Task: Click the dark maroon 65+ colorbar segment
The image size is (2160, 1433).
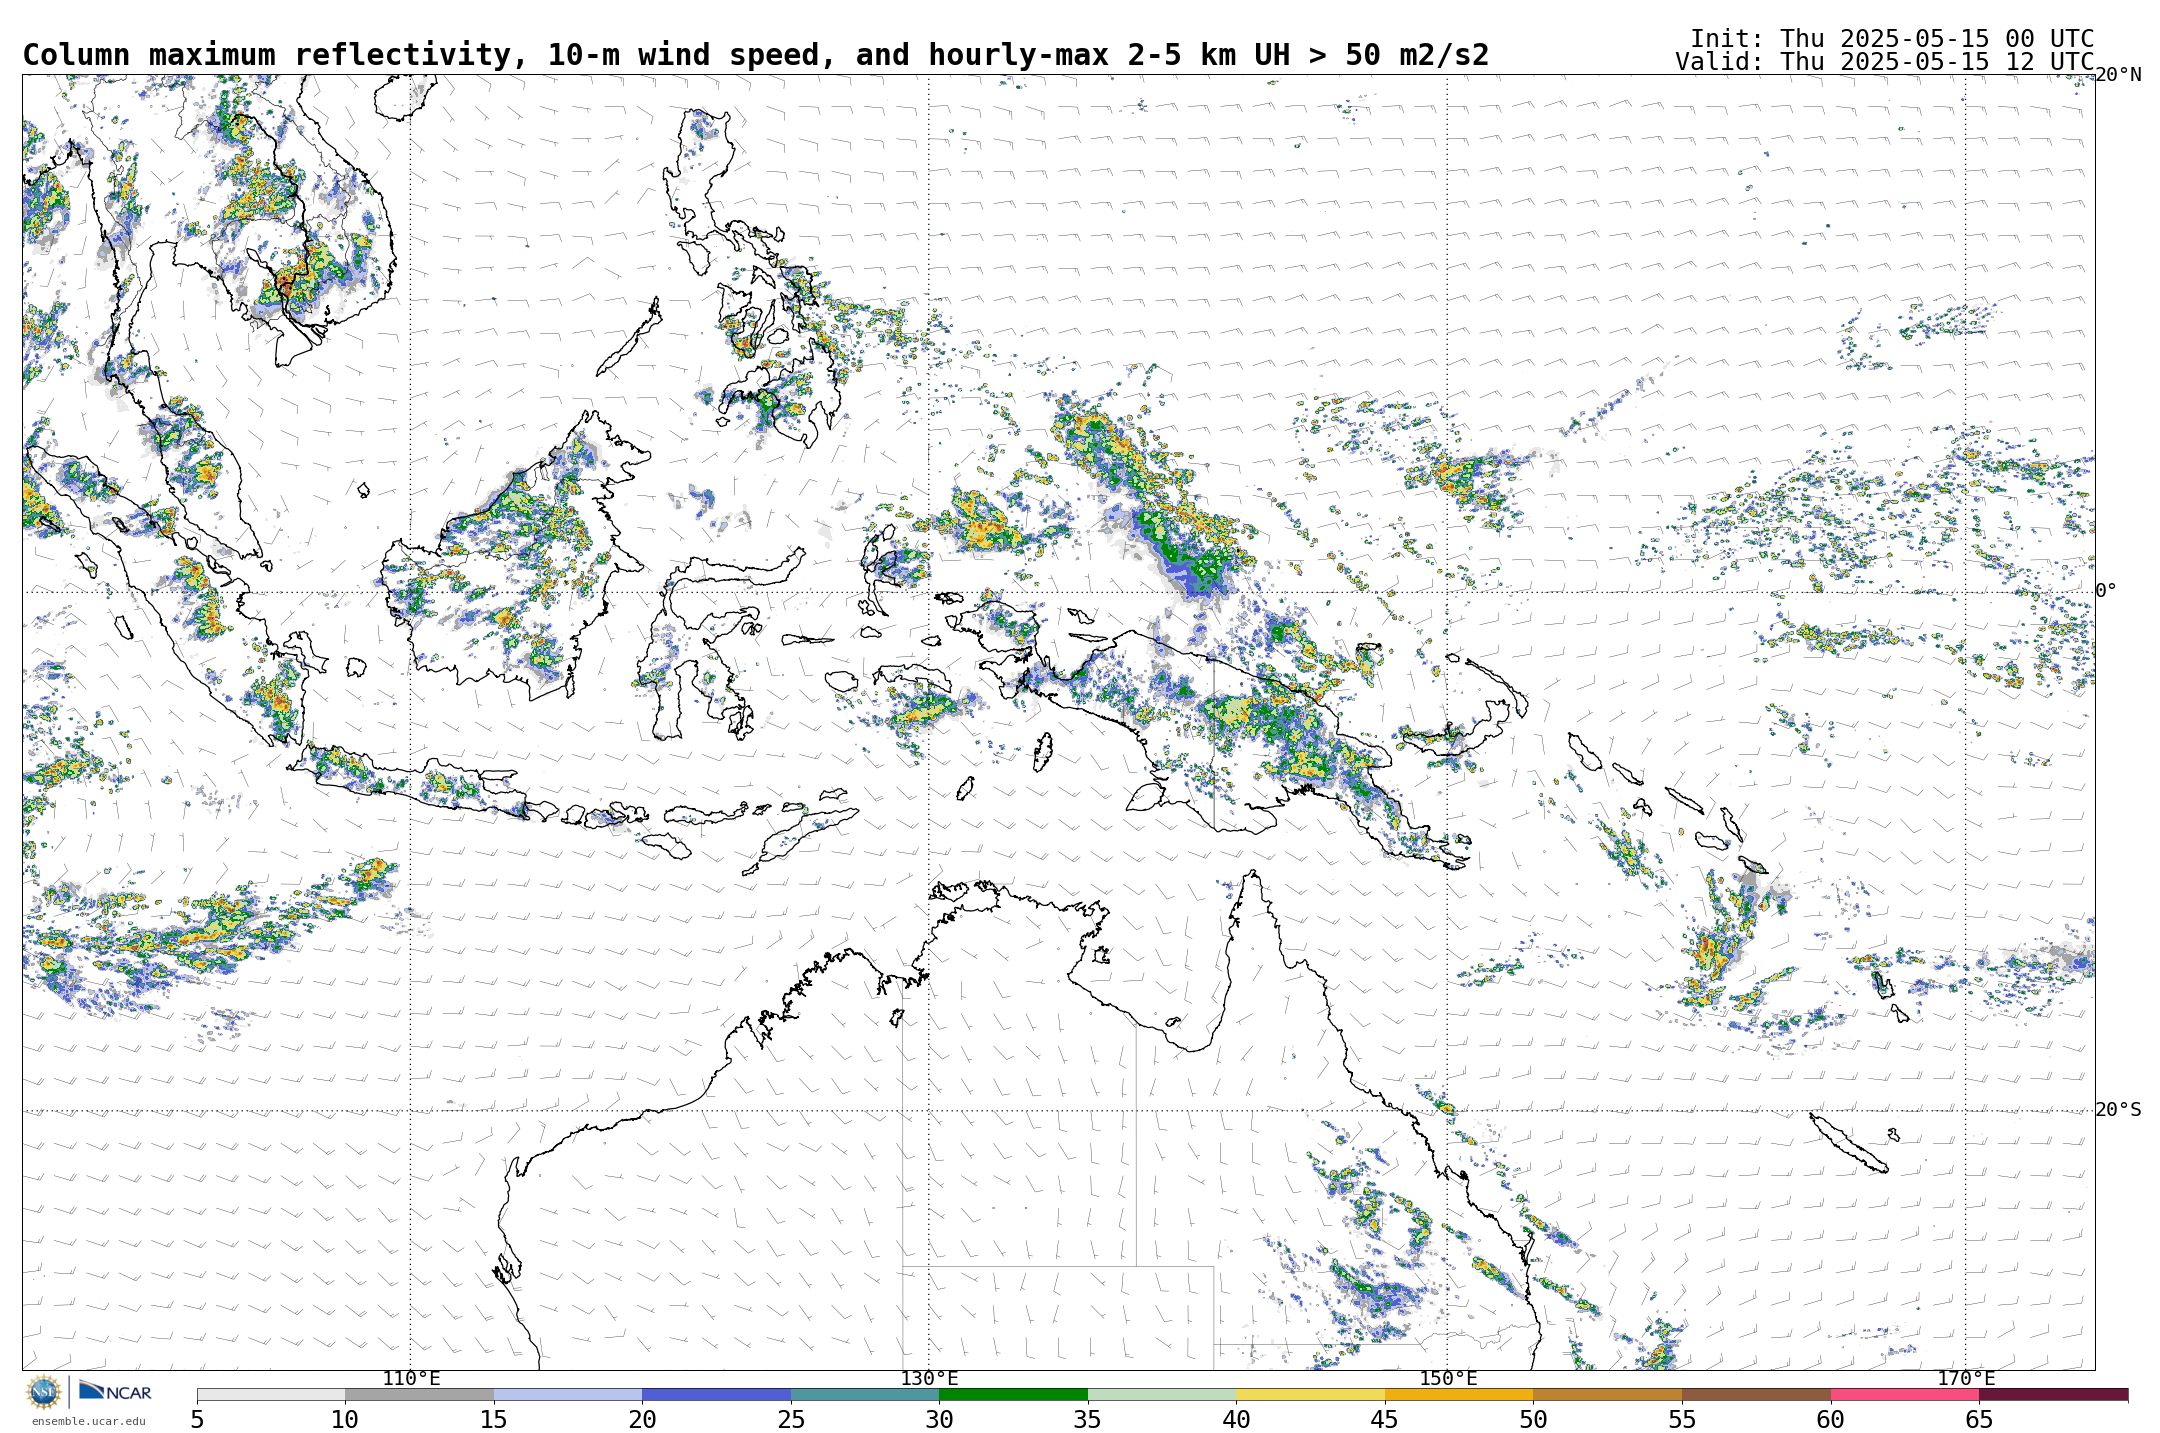Action: click(2053, 1394)
